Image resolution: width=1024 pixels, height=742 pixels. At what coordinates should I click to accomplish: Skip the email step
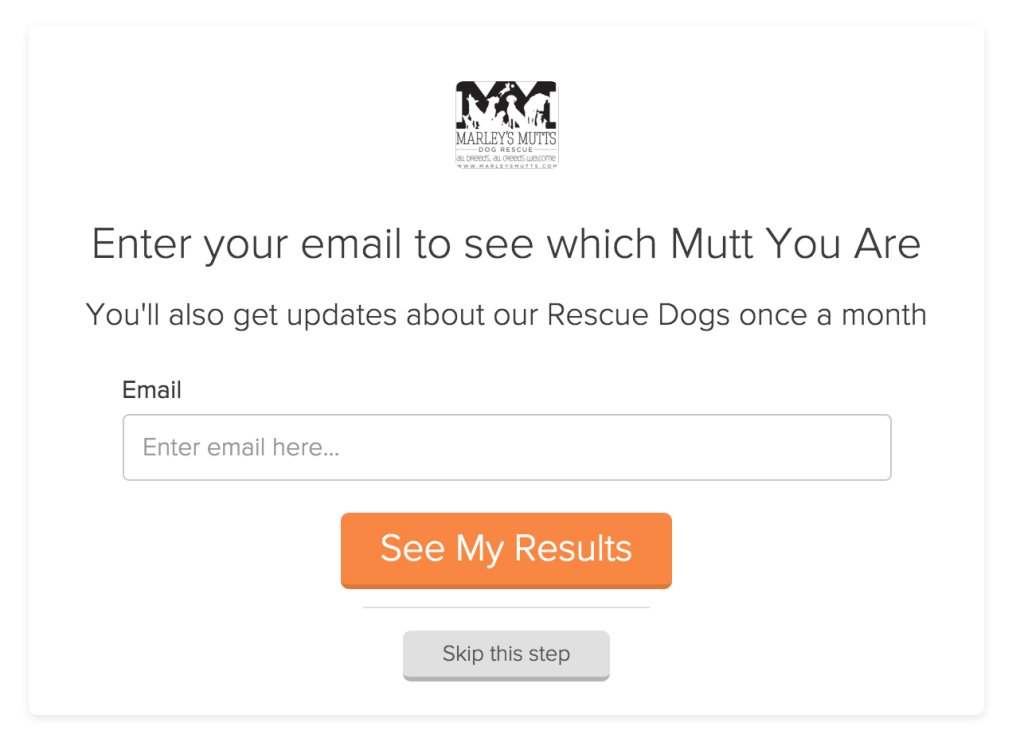(x=506, y=655)
